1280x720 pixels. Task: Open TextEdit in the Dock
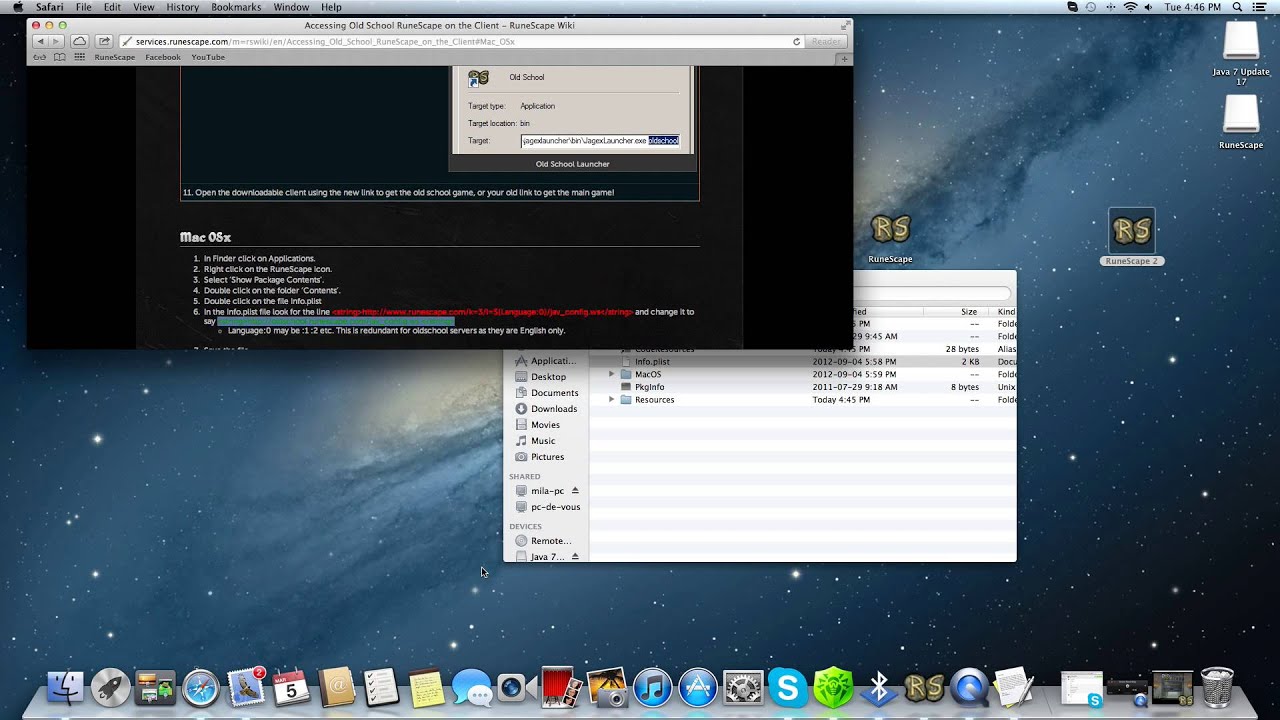(1014, 688)
